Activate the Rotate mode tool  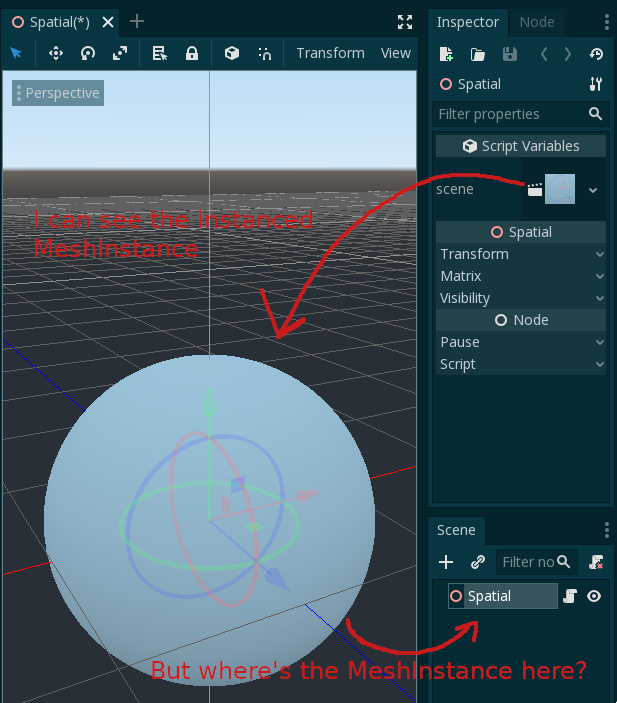(88, 53)
